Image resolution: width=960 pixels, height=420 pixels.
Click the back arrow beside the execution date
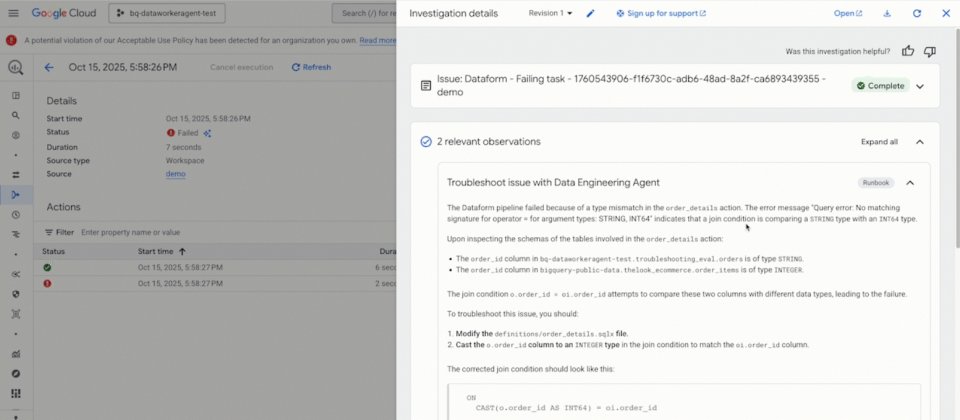49,67
